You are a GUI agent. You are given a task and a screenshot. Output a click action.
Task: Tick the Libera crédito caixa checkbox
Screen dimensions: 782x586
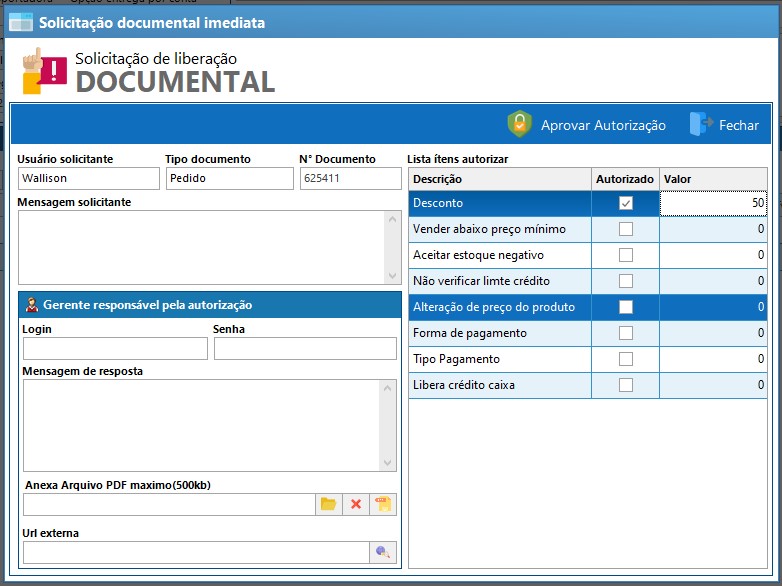pyautogui.click(x=626, y=385)
